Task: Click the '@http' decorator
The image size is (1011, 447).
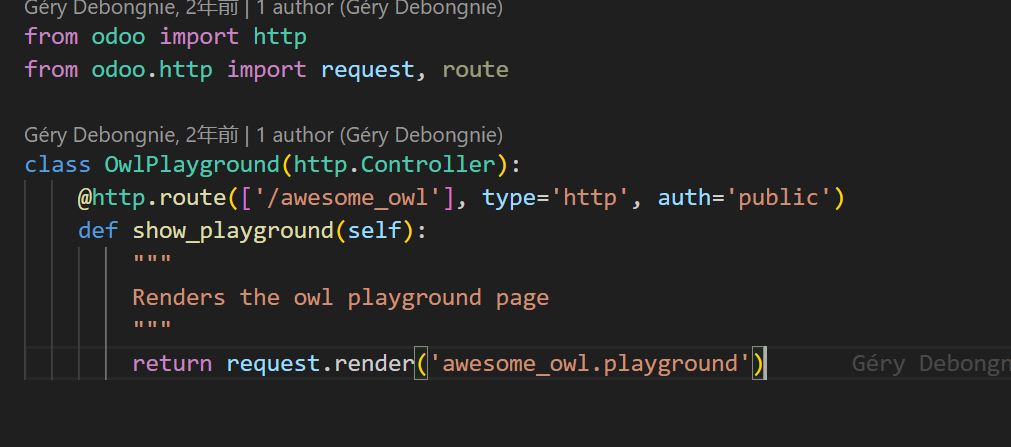Action: (x=112, y=197)
